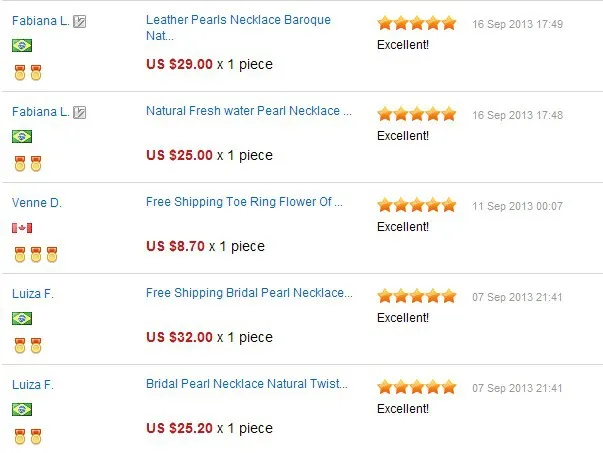The height and width of the screenshot is (453, 603).
Task: Click the note icon beside first Fabiana L.
Action: (80, 22)
